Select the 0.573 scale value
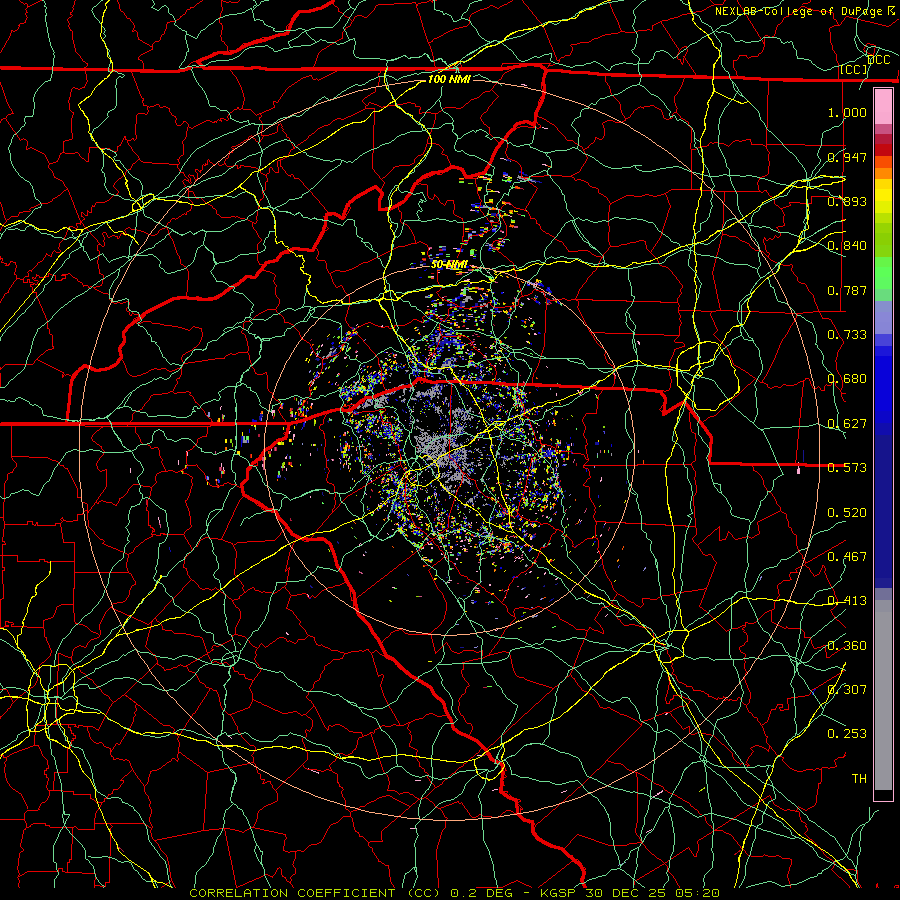The height and width of the screenshot is (900, 900). pos(847,468)
